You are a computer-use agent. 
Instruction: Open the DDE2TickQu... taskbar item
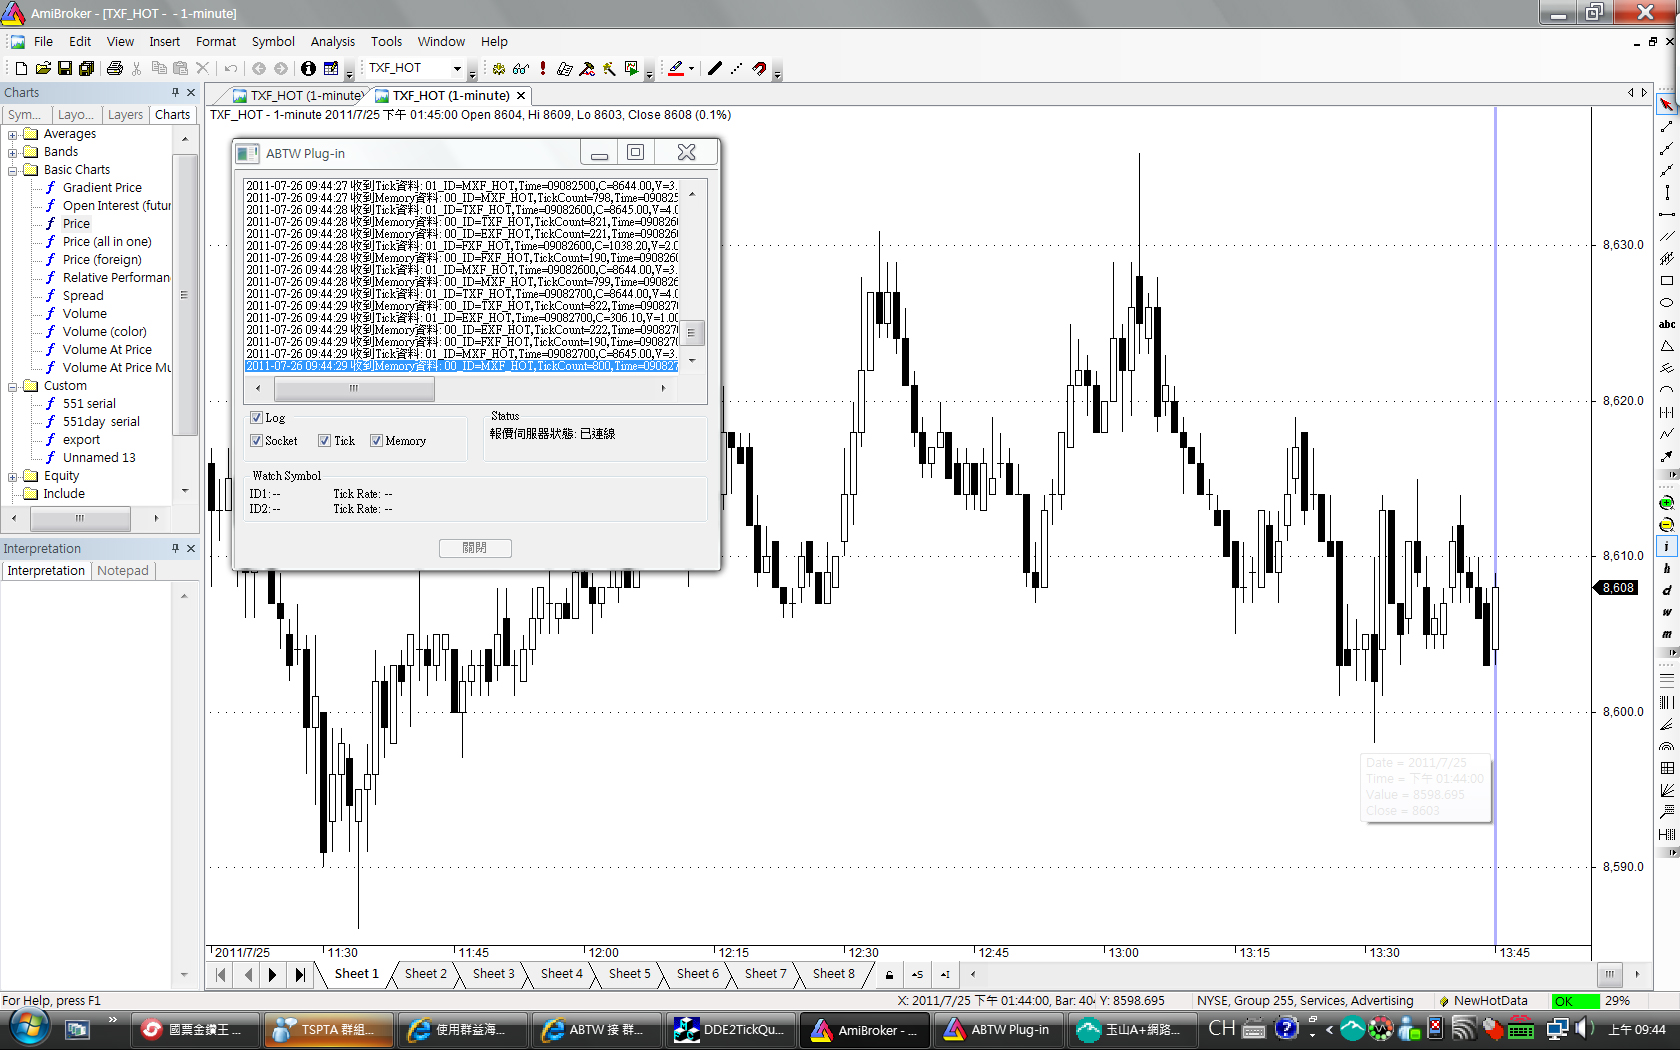click(730, 1030)
